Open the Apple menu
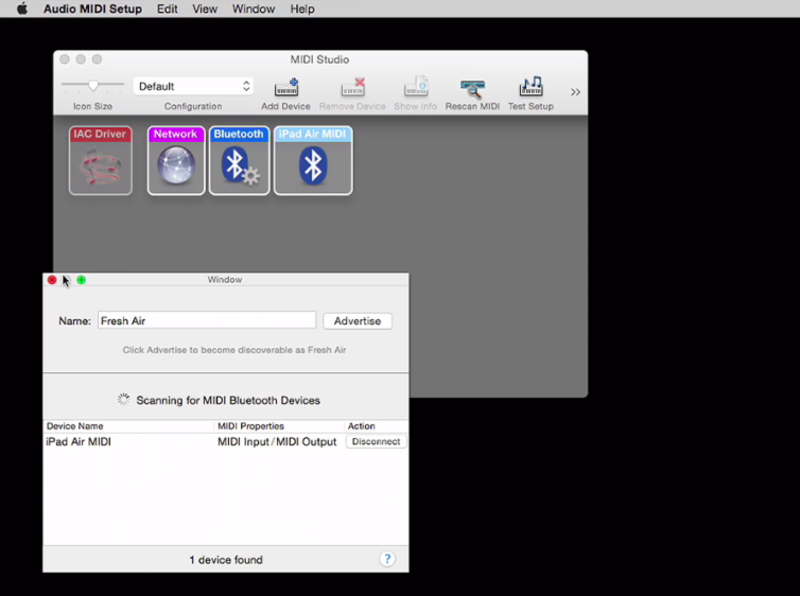 pos(22,9)
